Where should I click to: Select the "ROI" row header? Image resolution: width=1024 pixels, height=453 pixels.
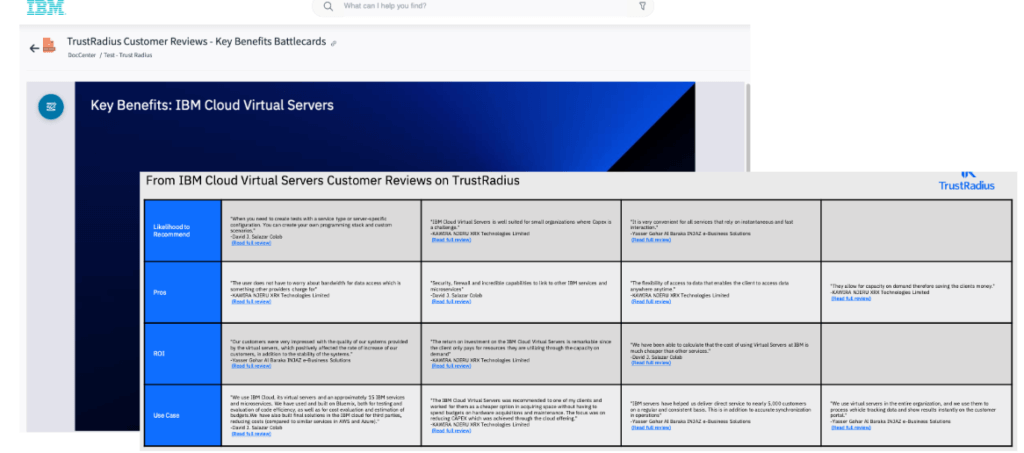click(183, 354)
